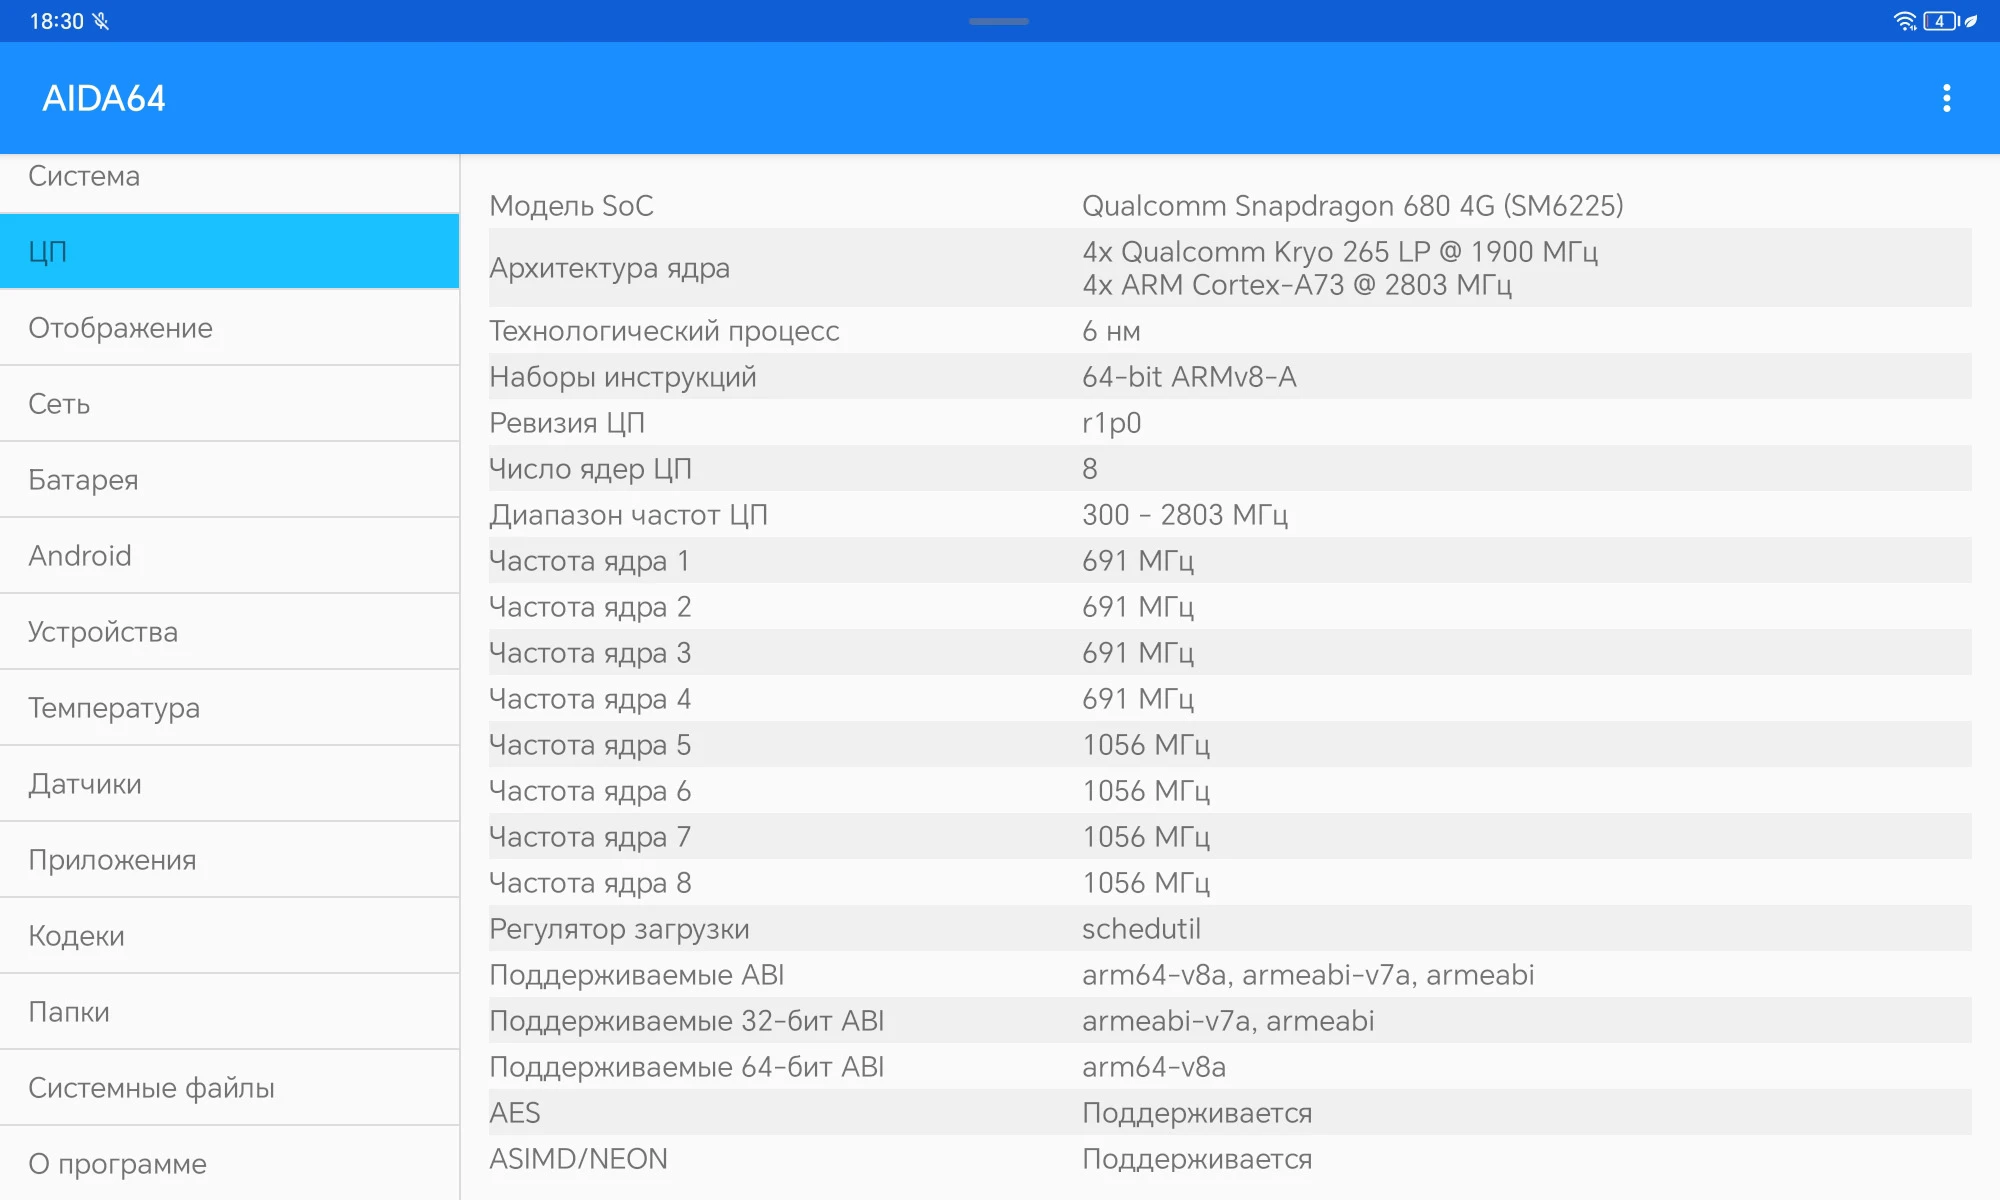Select the Частота ядра 2 row
The height and width of the screenshot is (1200, 2000).
[1230, 606]
